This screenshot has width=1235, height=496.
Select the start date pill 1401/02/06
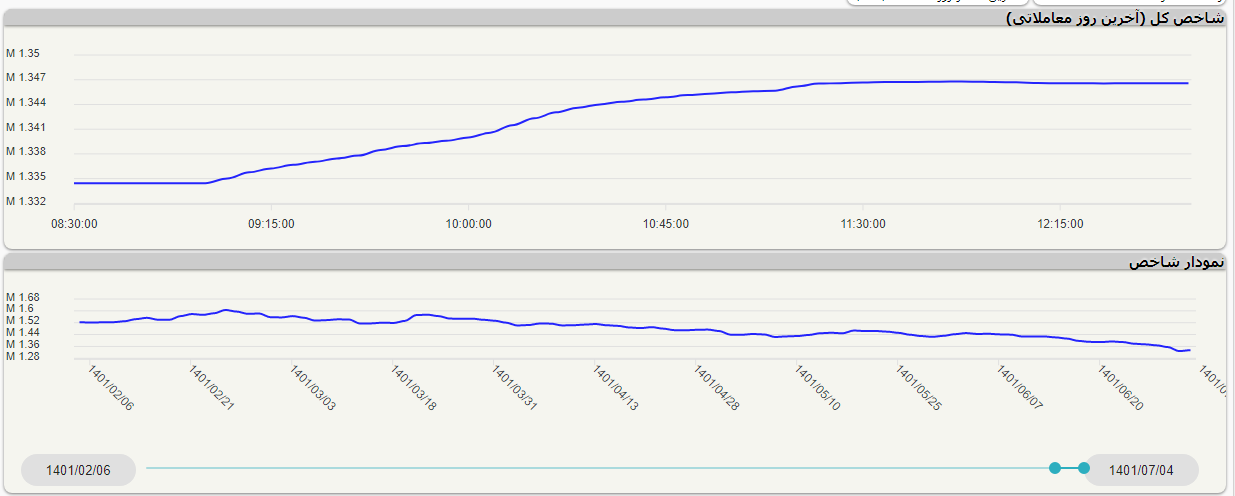[78, 470]
